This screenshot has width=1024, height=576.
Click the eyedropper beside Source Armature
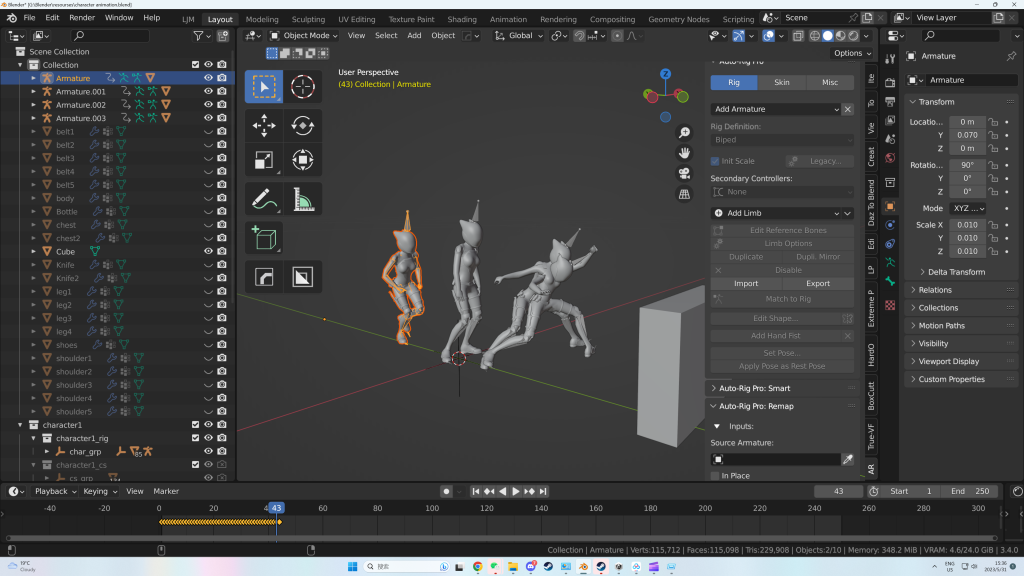coord(848,460)
